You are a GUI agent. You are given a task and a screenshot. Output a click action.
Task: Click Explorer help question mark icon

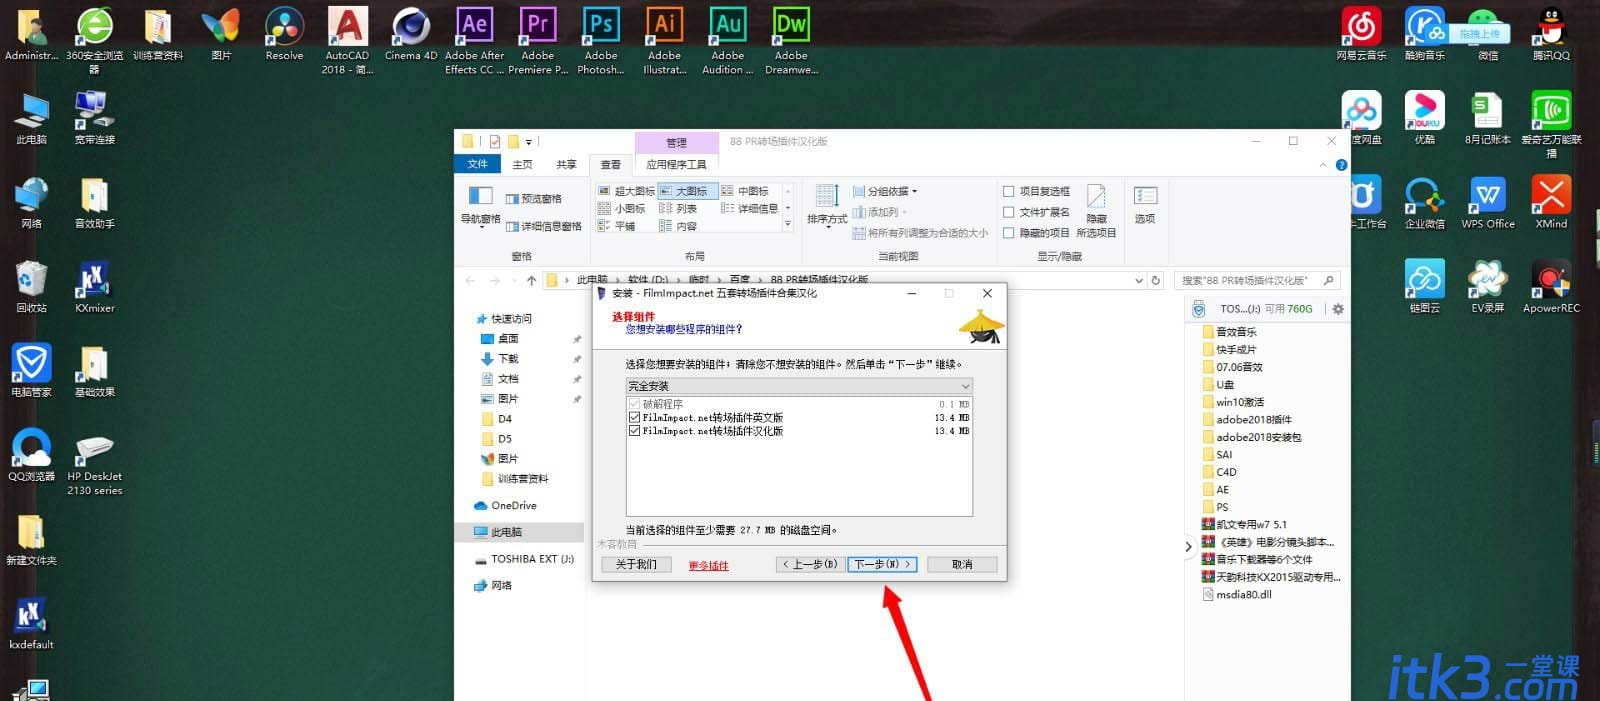[1341, 165]
